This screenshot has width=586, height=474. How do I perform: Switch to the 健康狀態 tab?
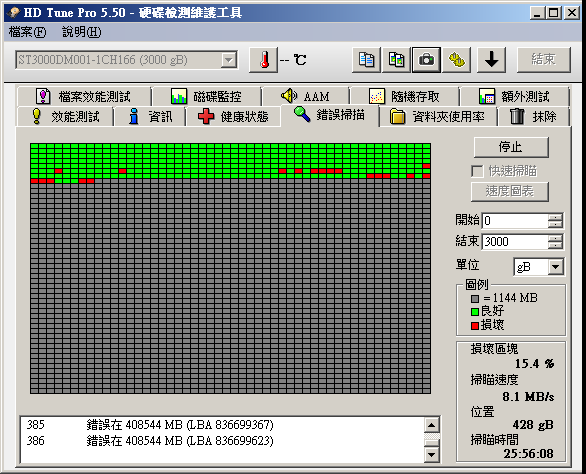[x=233, y=116]
